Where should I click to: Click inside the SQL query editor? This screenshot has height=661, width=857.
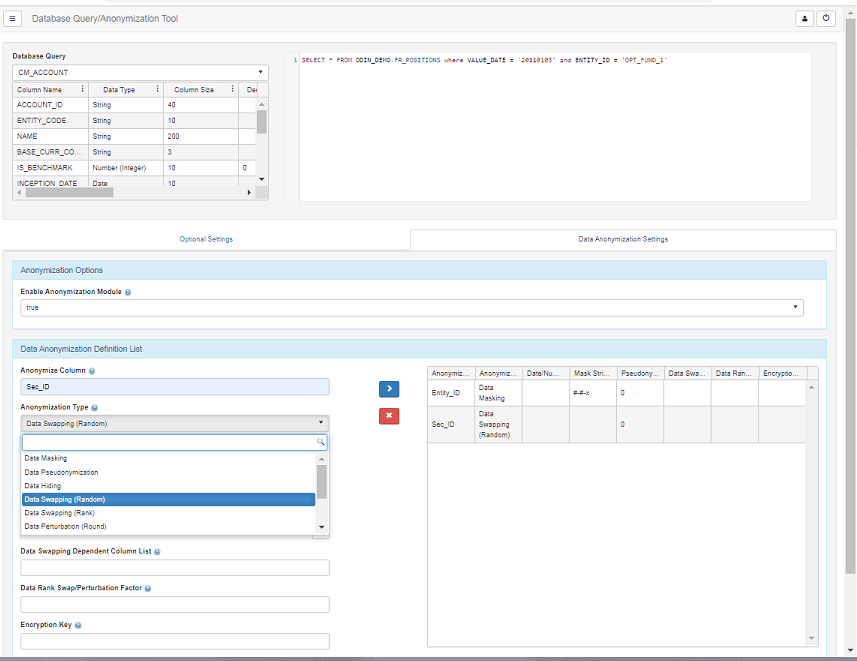pyautogui.click(x=555, y=127)
